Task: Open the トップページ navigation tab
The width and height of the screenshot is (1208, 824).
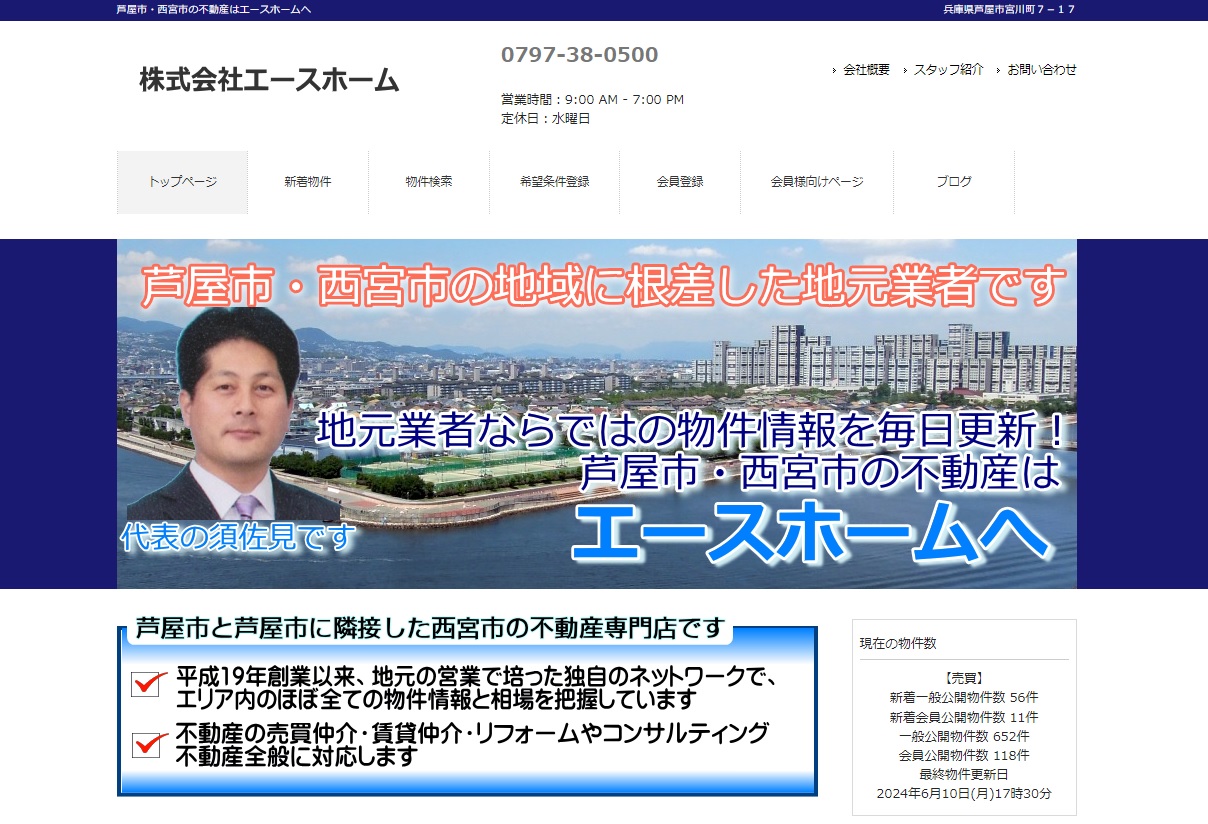Action: coord(182,182)
